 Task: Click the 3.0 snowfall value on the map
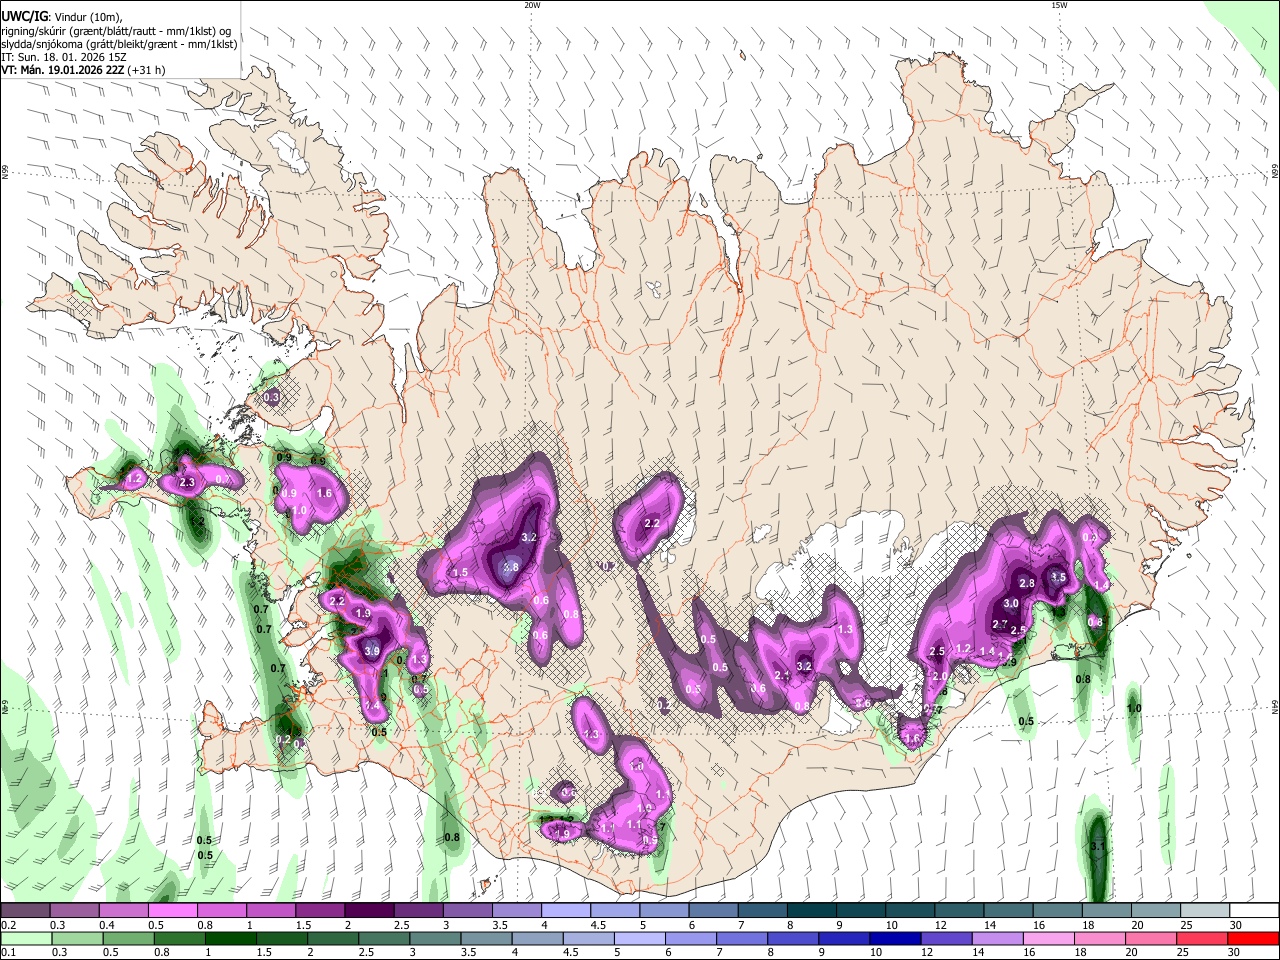click(x=1011, y=603)
